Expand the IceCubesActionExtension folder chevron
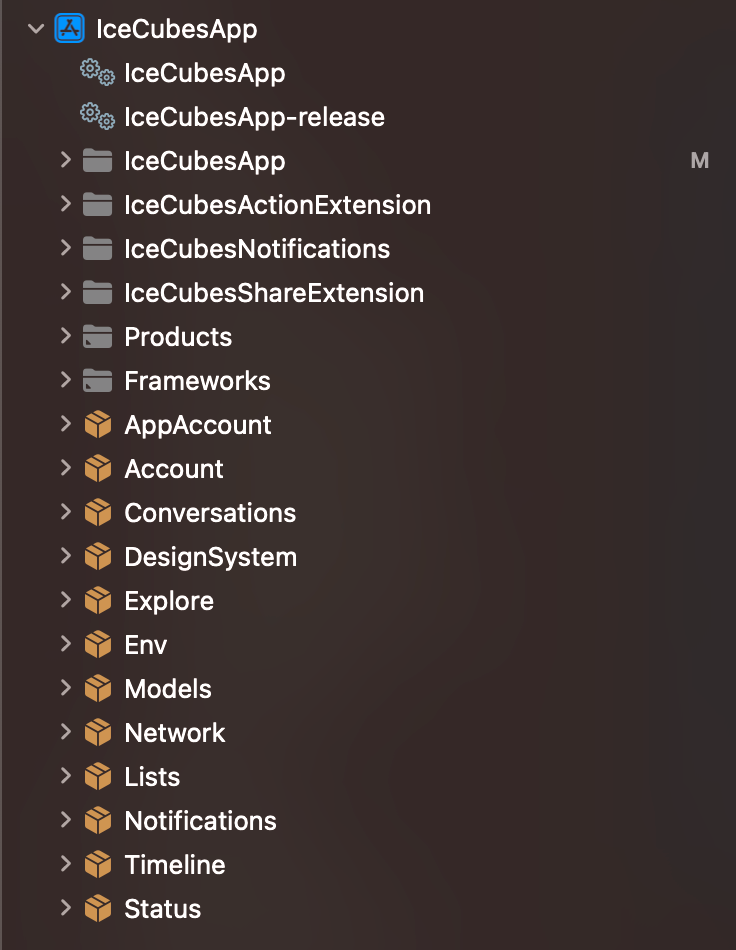This screenshot has width=736, height=950. pyautogui.click(x=65, y=204)
